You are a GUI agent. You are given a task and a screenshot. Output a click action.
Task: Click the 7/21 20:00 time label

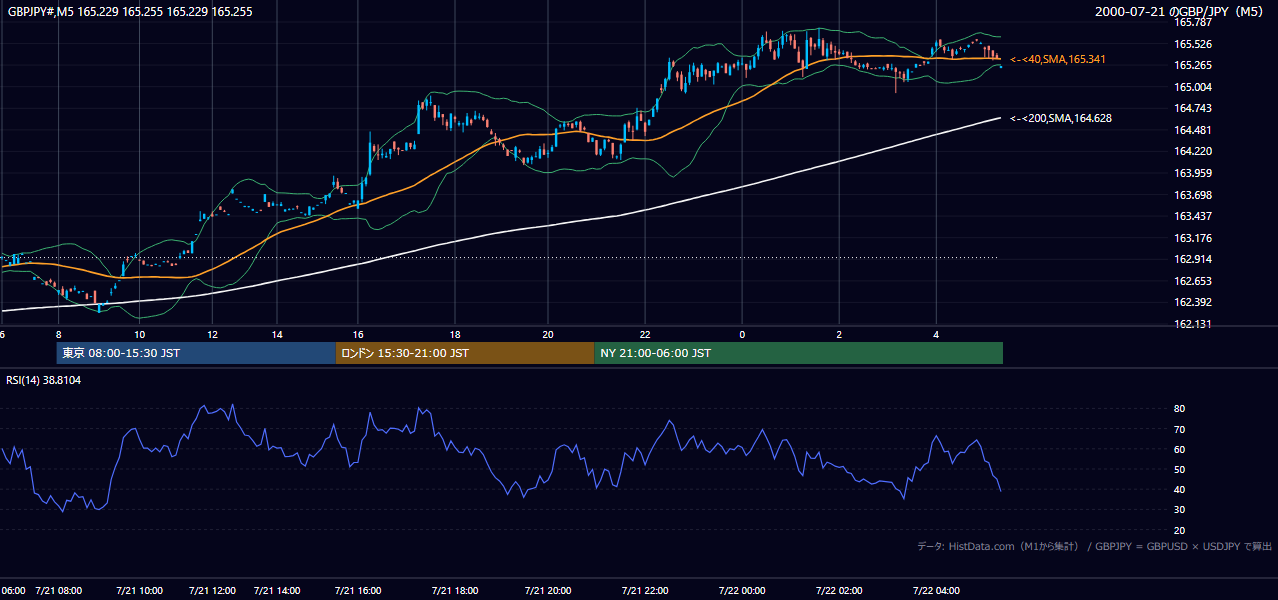549,591
